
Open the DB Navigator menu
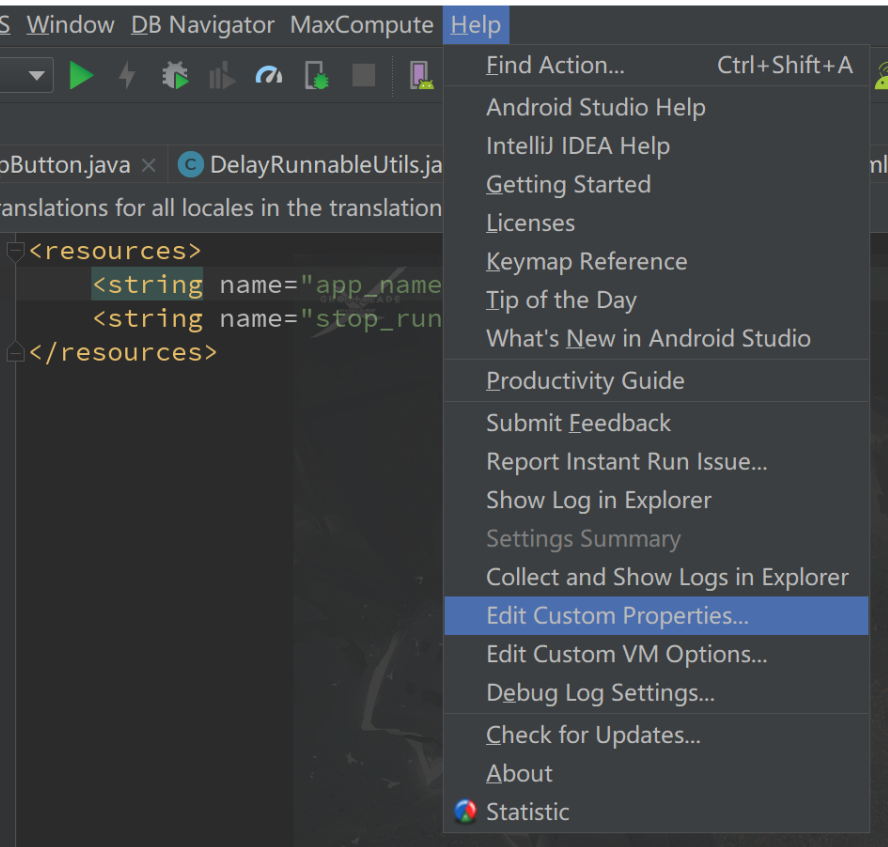203,25
